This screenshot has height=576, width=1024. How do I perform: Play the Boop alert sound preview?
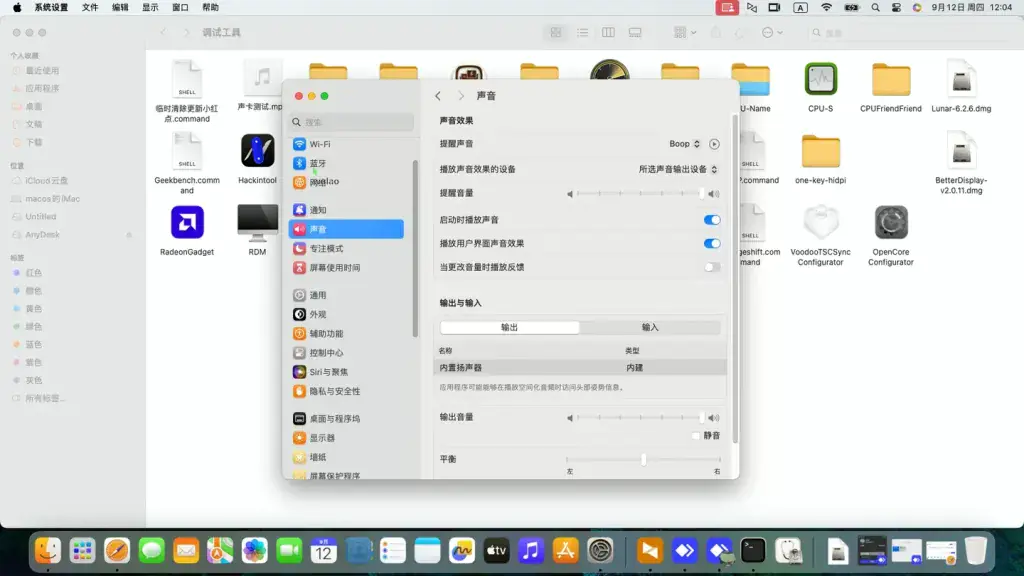pyautogui.click(x=714, y=144)
